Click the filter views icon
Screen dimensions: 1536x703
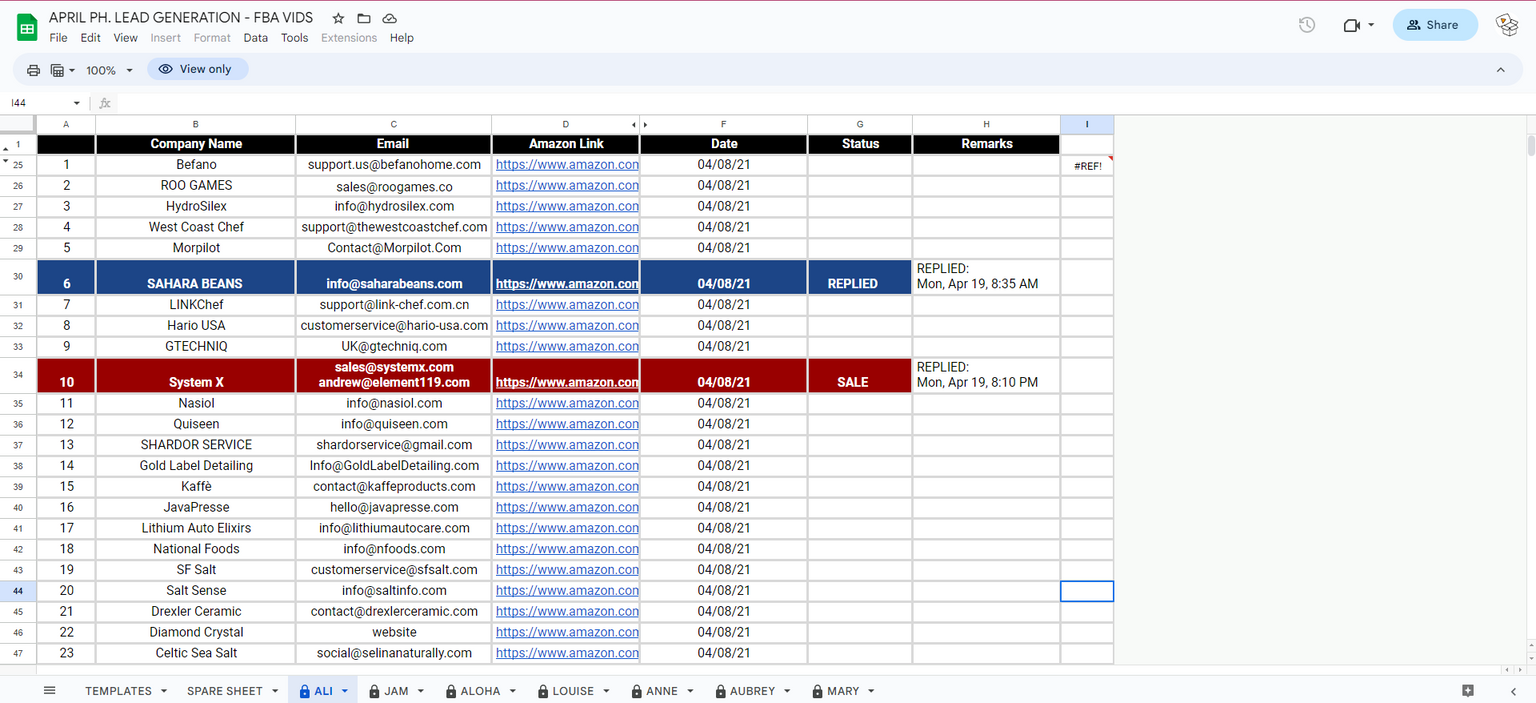point(57,70)
